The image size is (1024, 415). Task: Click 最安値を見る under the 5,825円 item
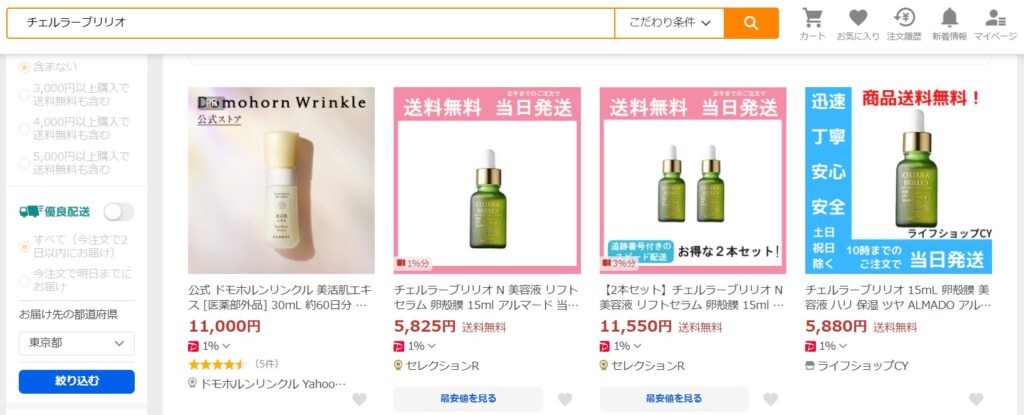coord(468,399)
